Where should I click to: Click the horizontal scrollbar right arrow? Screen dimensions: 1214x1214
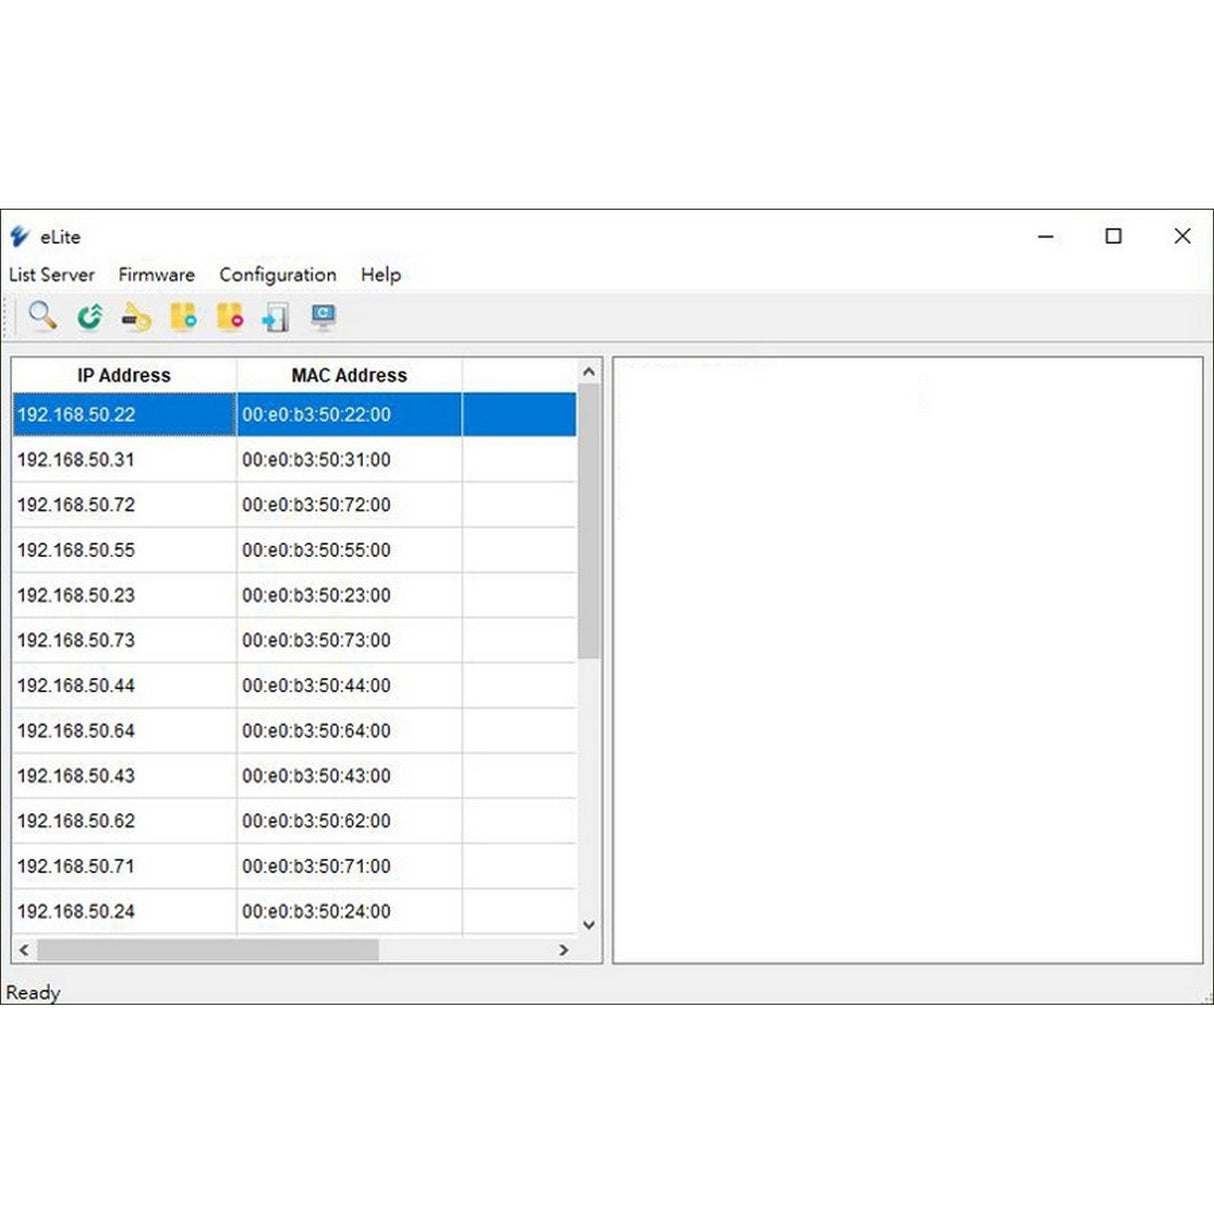[564, 950]
